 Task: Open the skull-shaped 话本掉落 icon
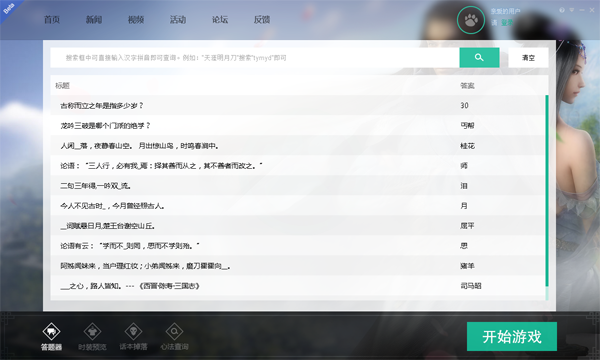(x=133, y=332)
